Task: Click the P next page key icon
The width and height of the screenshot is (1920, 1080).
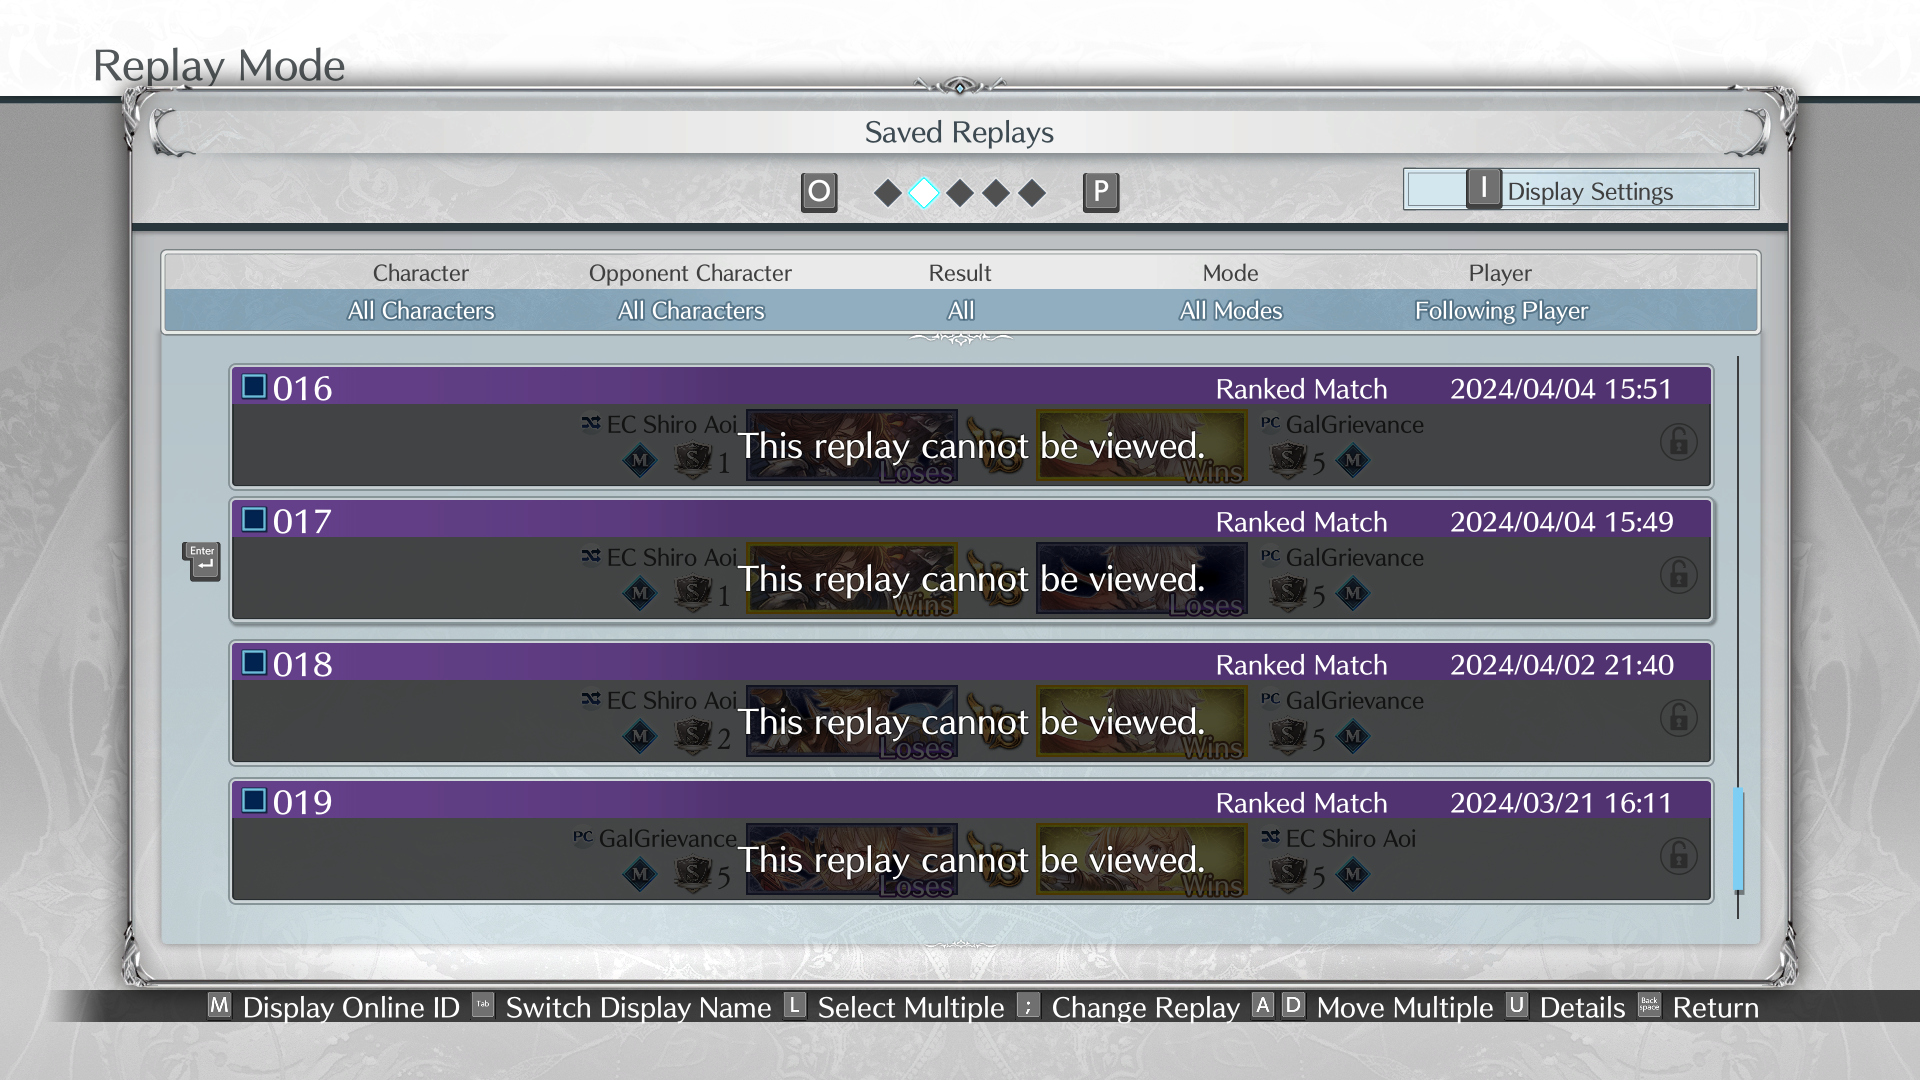Action: [1100, 191]
